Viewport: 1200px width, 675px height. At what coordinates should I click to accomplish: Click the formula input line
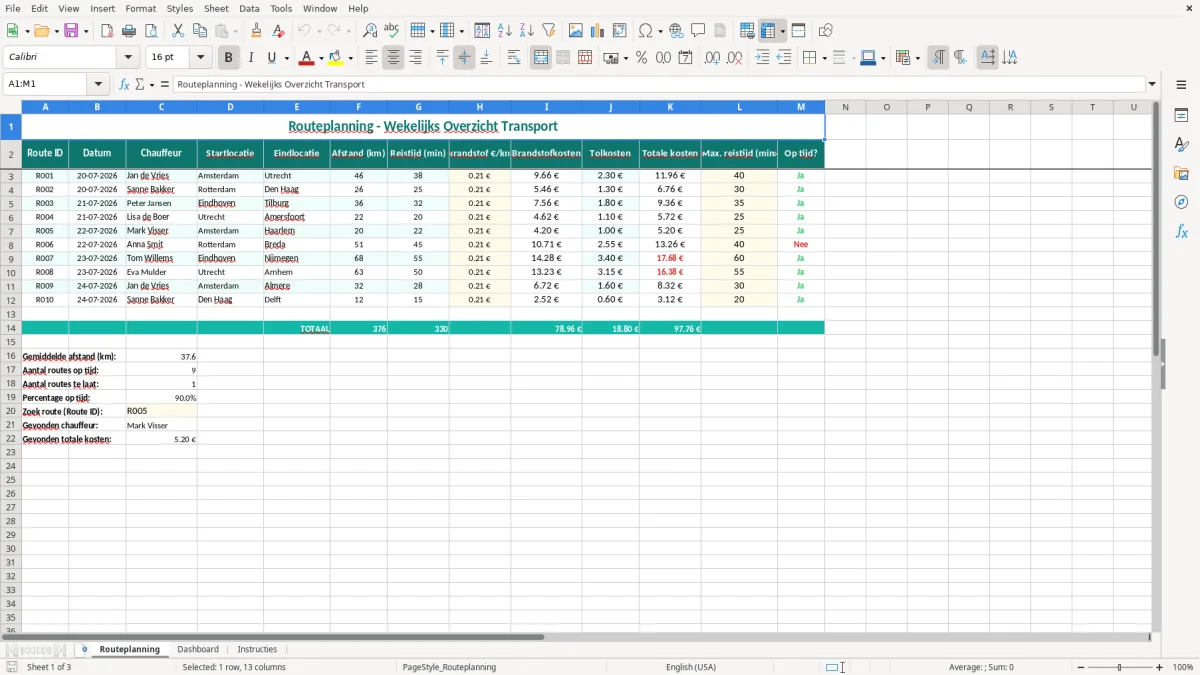[x=658, y=84]
